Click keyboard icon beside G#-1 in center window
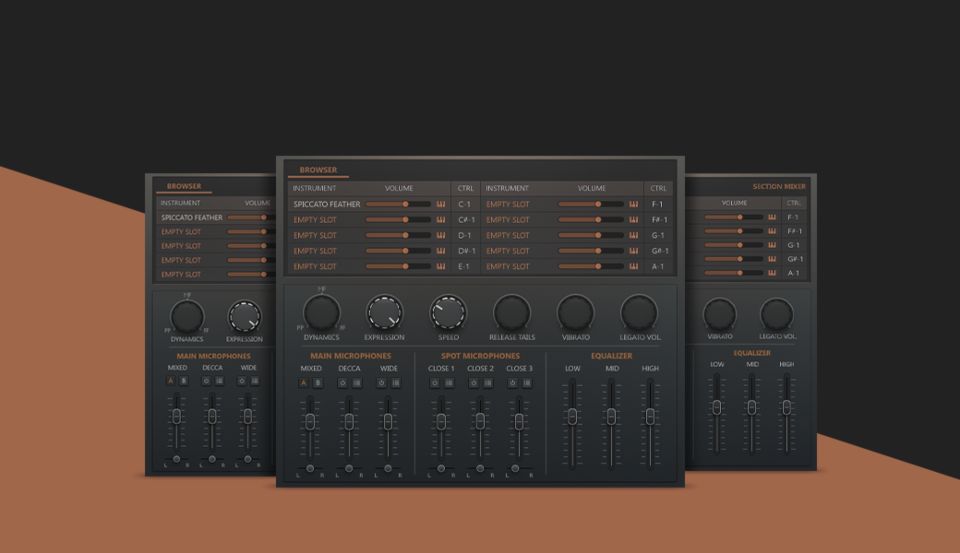The image size is (960, 553). 634,251
